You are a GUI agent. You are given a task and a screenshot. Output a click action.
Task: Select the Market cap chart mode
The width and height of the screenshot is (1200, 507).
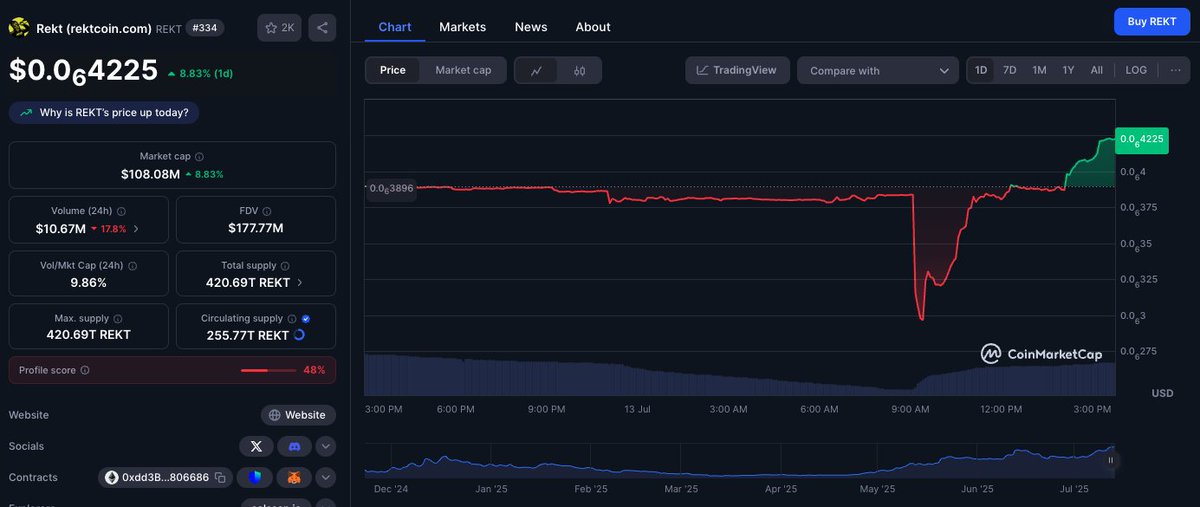pyautogui.click(x=463, y=70)
